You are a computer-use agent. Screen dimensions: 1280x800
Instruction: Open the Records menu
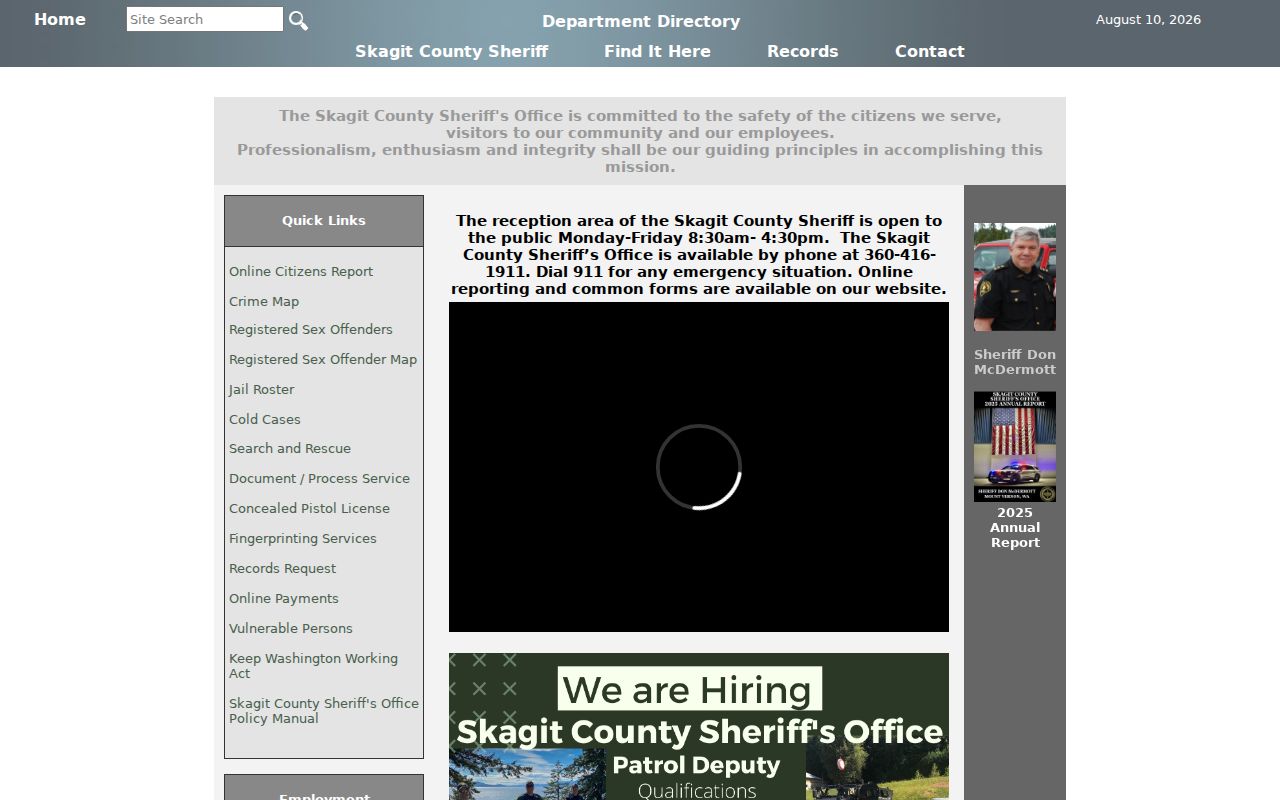click(x=803, y=51)
